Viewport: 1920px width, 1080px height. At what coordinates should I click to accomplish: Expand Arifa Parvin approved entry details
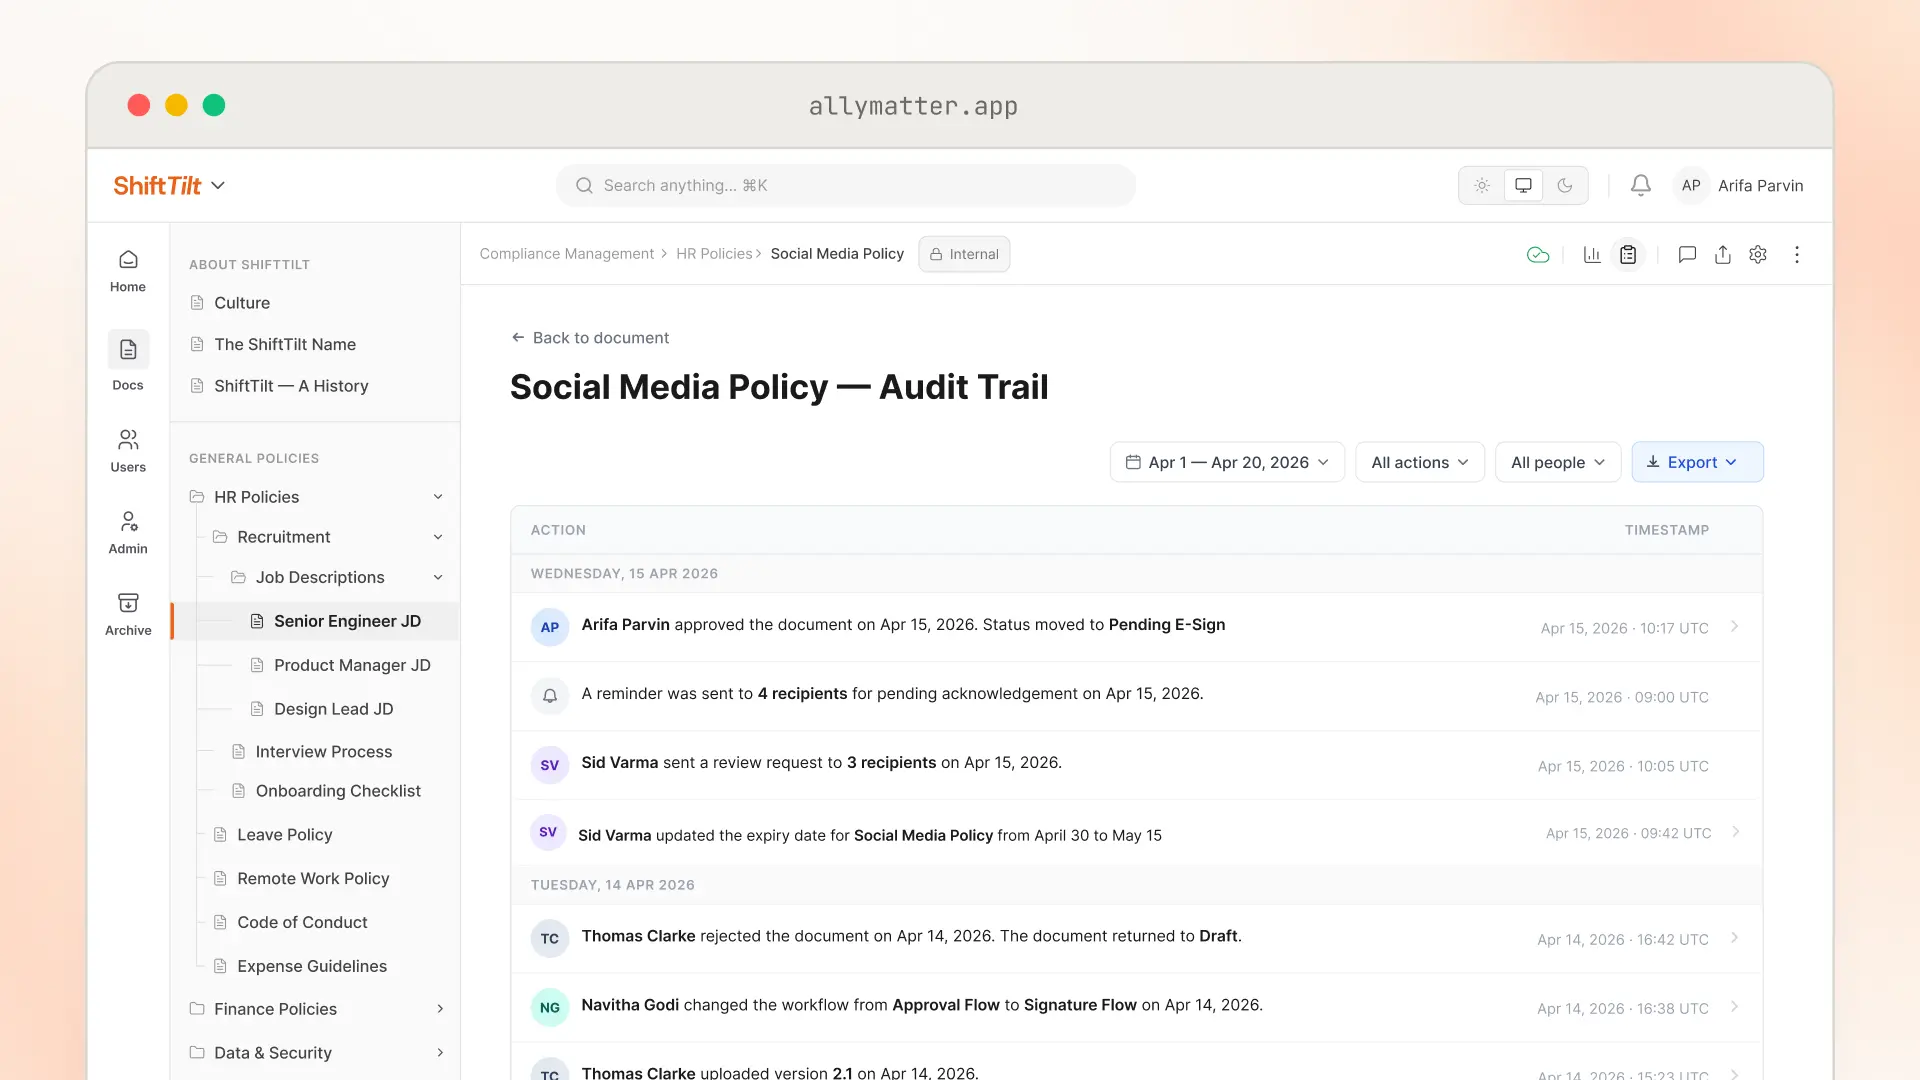pos(1735,626)
